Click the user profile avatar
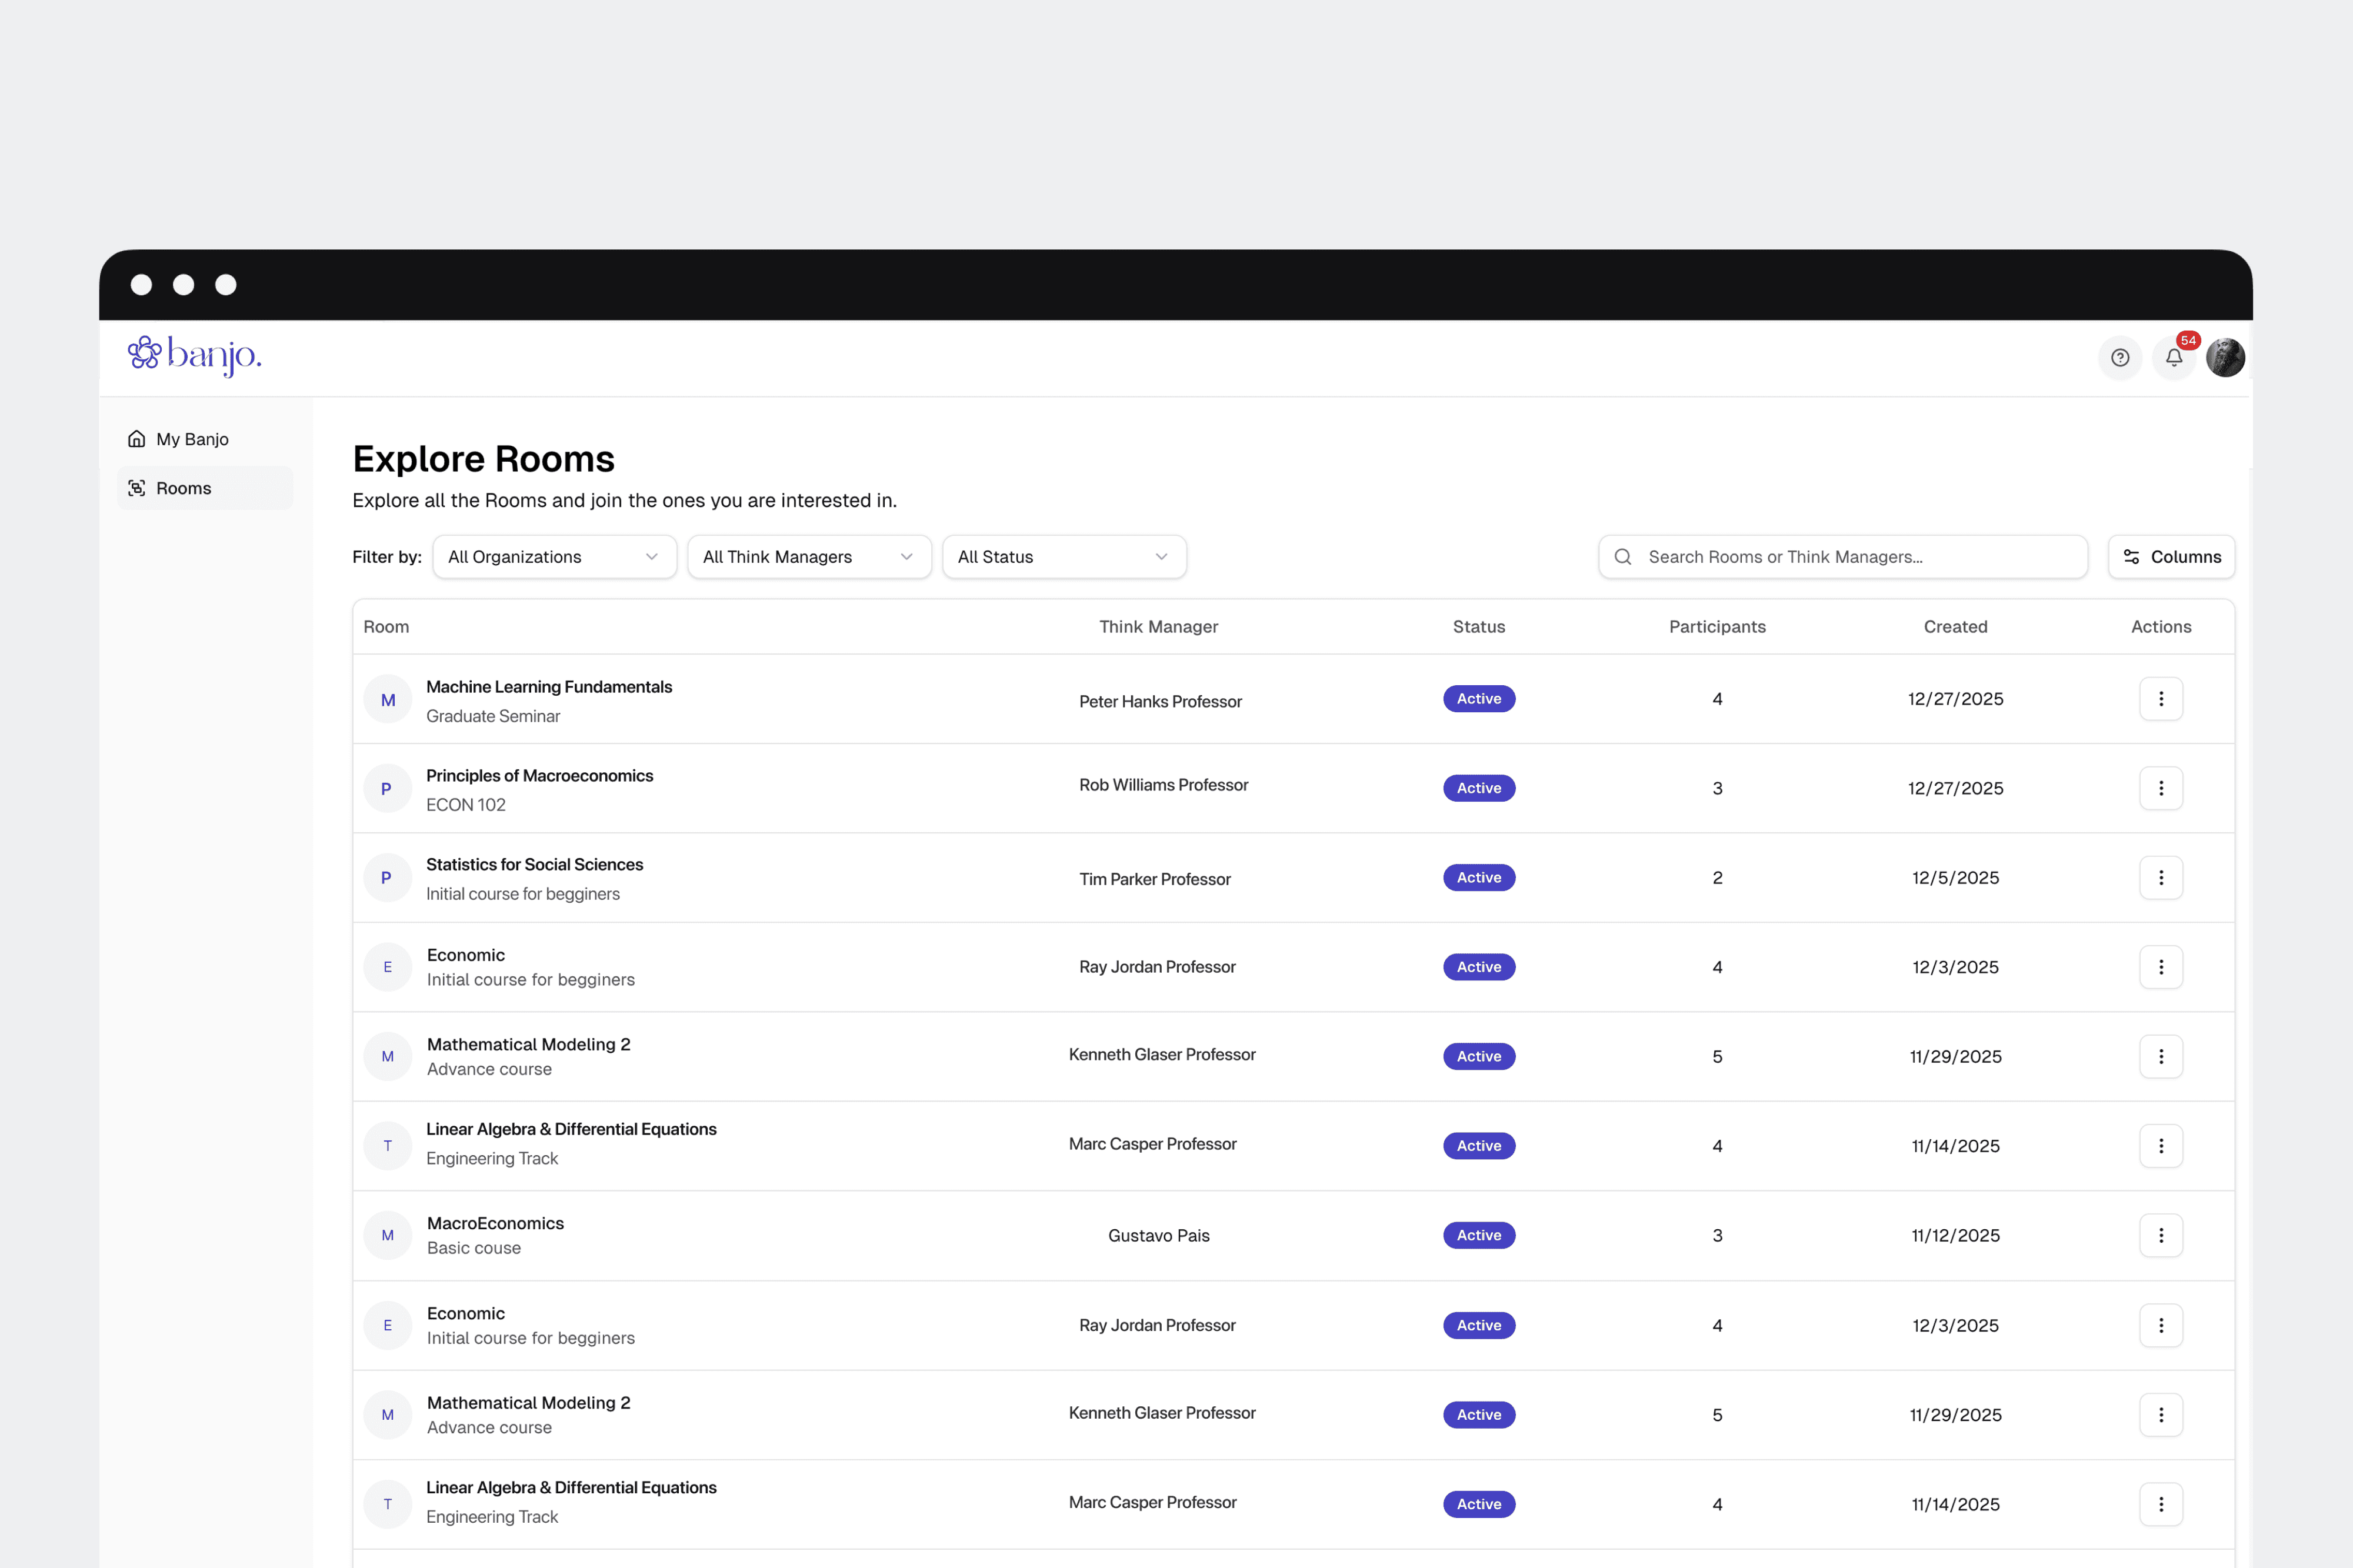 pyautogui.click(x=2225, y=358)
